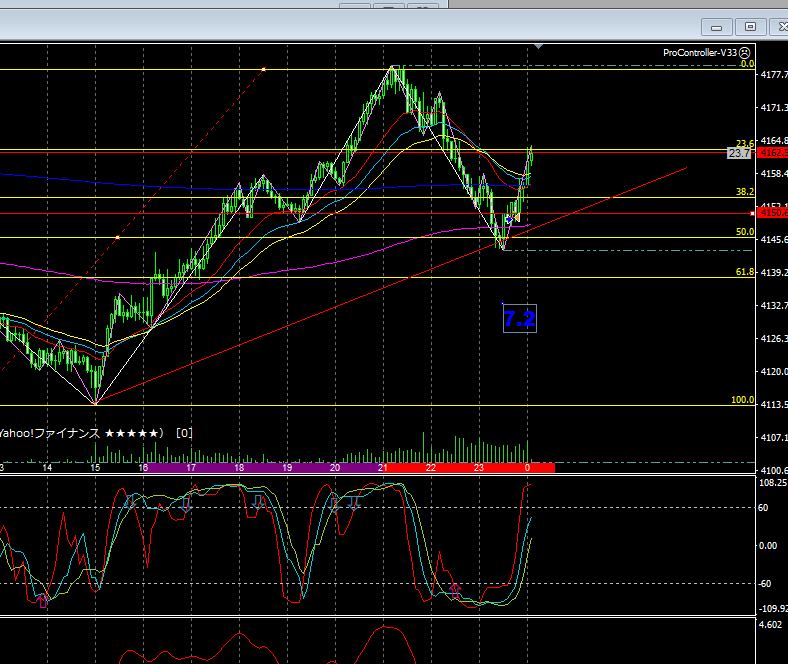Click the sad face icon beside ProController-V33
This screenshot has height=664, width=788.
(745, 53)
